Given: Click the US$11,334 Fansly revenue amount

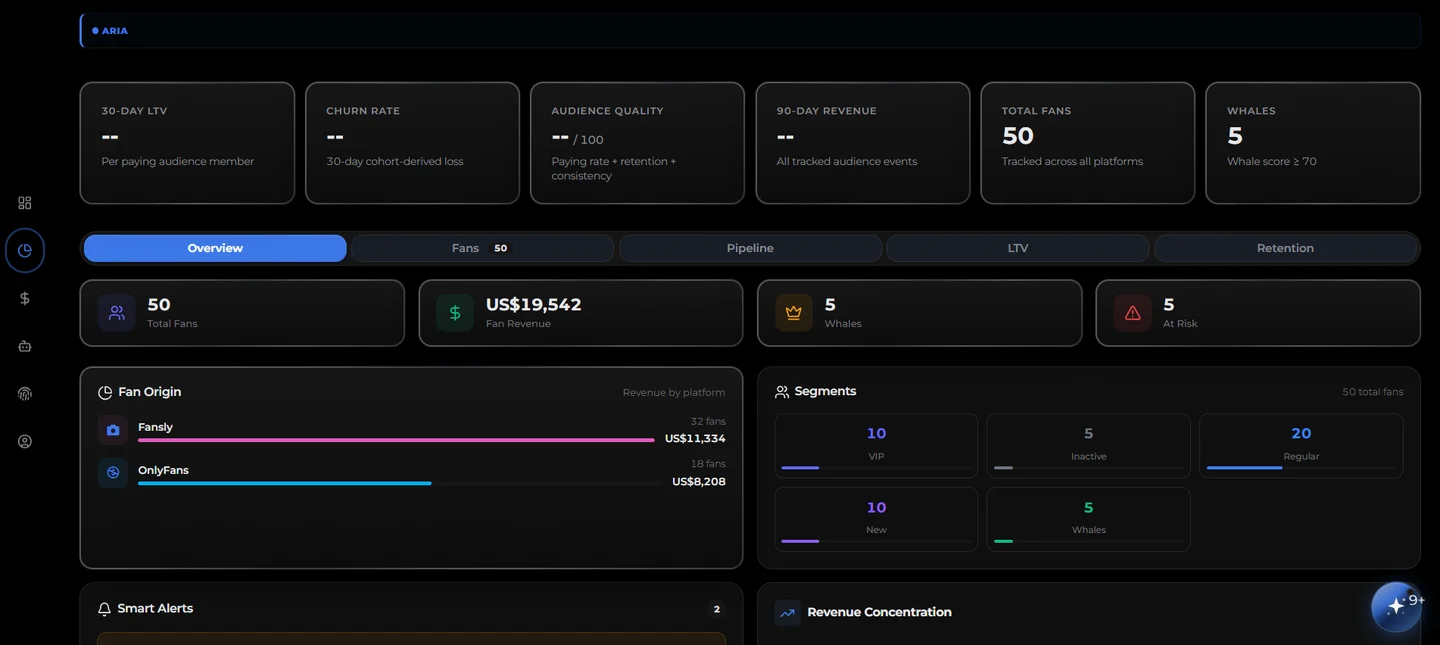Looking at the screenshot, I should [x=695, y=439].
